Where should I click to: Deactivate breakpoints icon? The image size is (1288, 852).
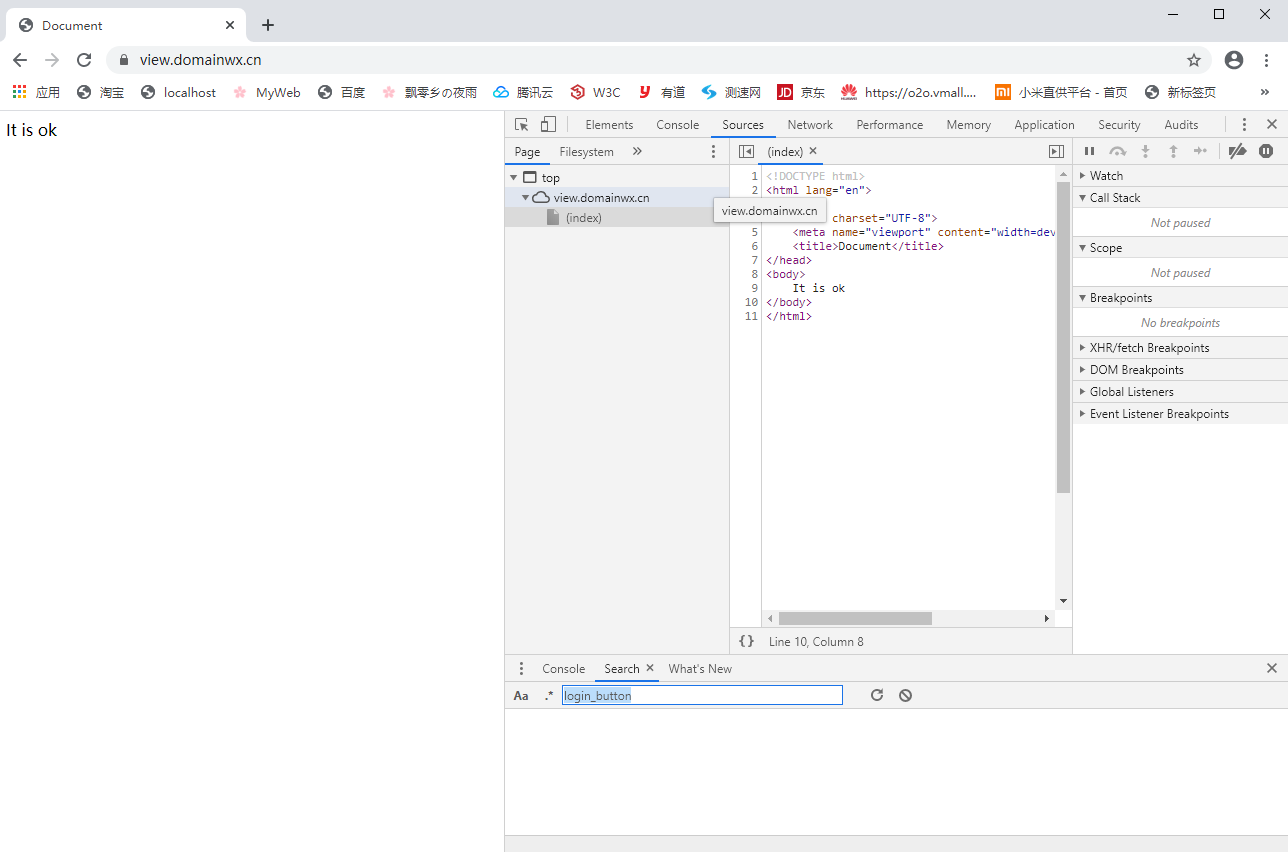[1237, 151]
